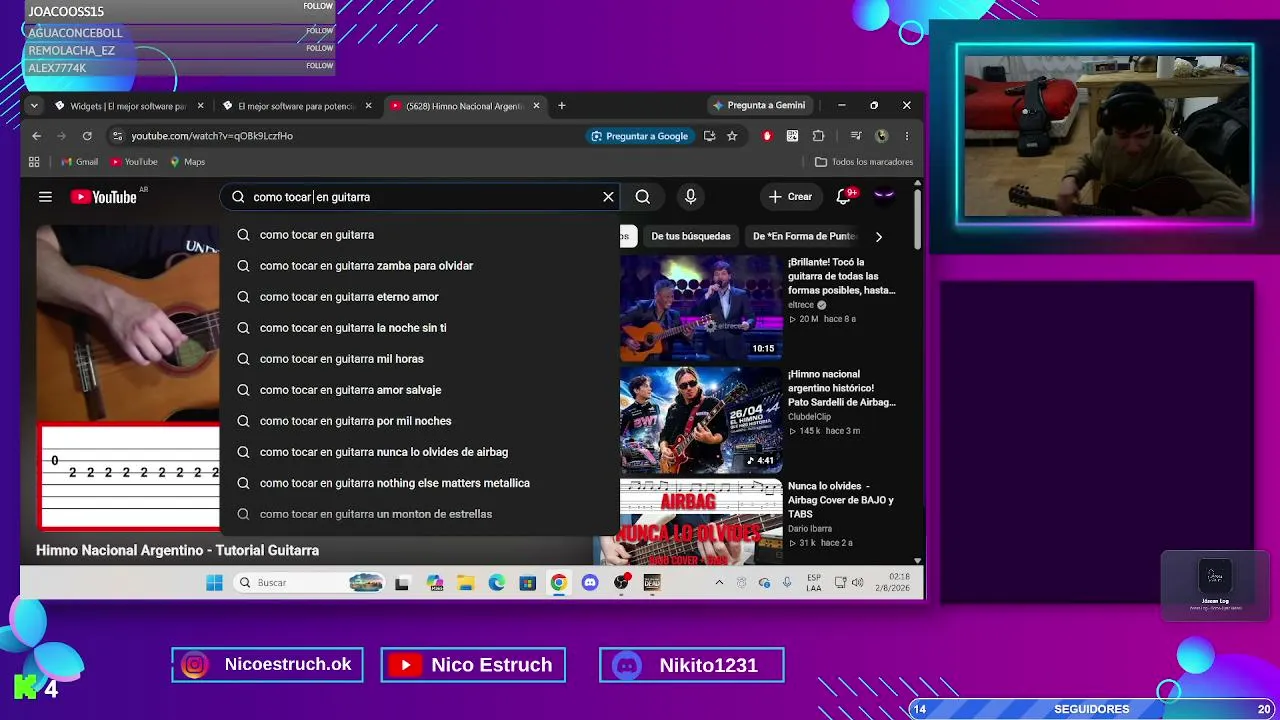The image size is (1280, 720).
Task: Choose suggestion 'como tocar en guitarra mil horas'
Action: [420, 359]
